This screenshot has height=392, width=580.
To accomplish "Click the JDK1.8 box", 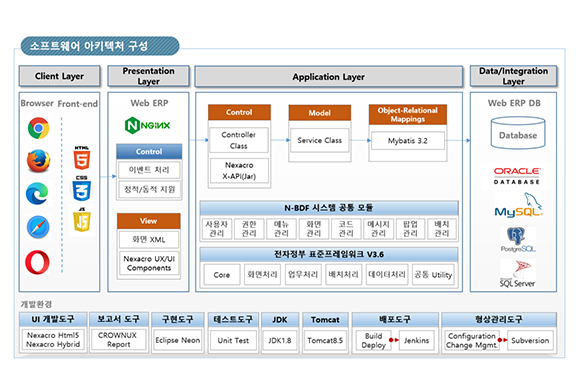I will (x=280, y=340).
